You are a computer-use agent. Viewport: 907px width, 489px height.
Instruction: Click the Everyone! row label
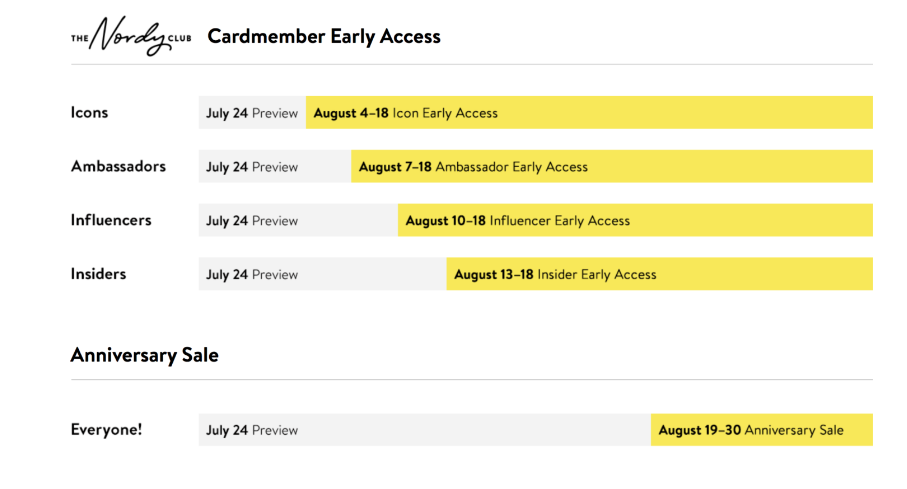coord(106,429)
